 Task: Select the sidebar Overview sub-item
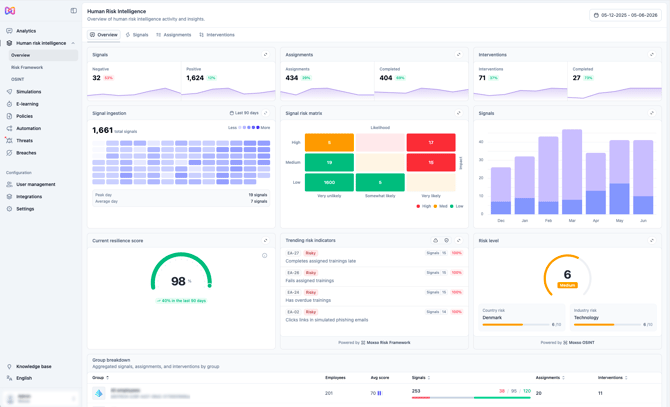[x=43, y=55]
